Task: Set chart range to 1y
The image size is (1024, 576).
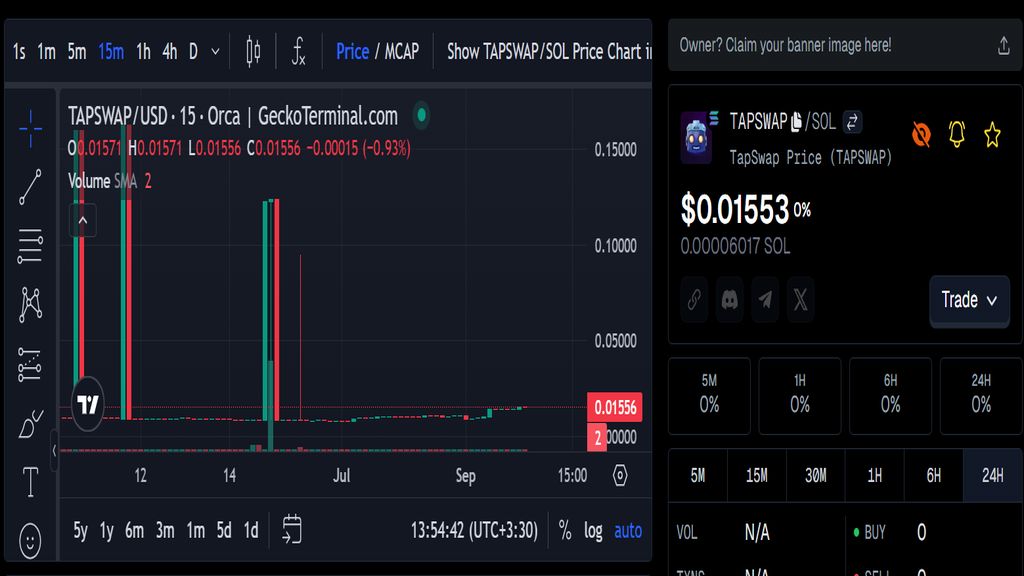Action: click(106, 530)
